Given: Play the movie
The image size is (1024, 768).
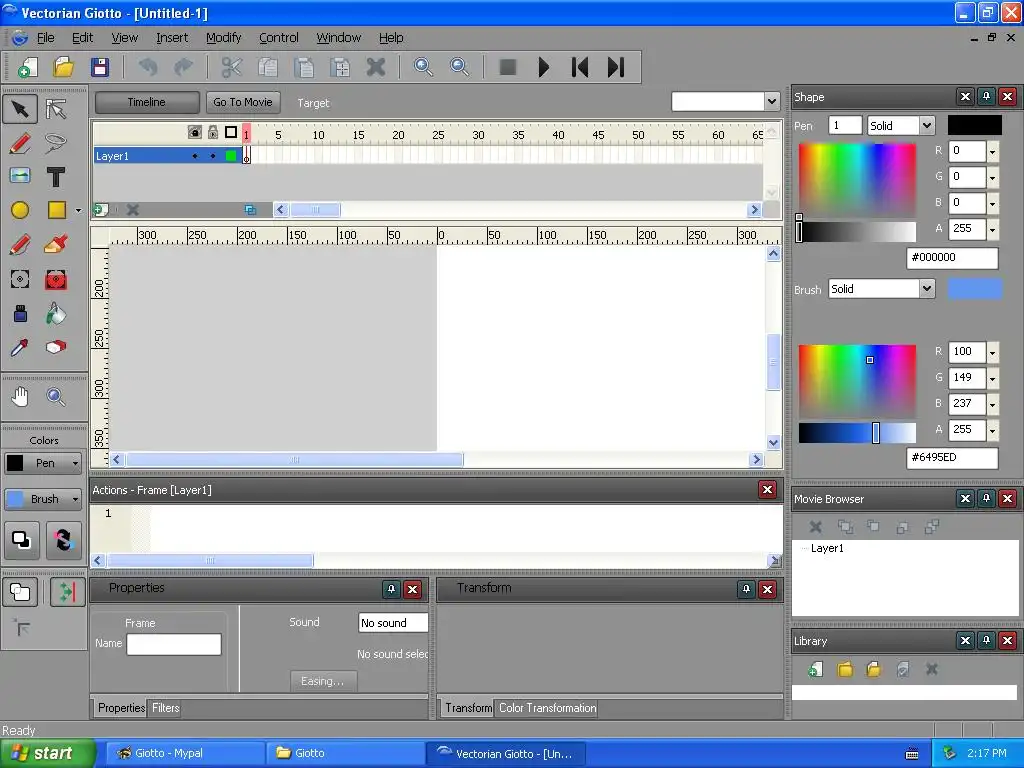Looking at the screenshot, I should pos(543,67).
